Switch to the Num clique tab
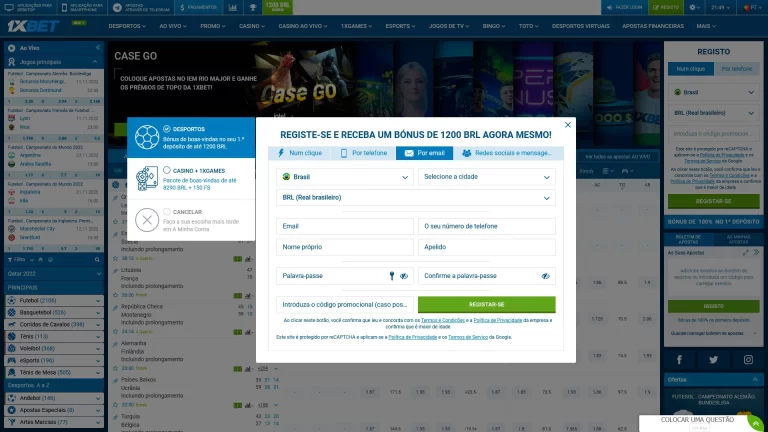 300,153
